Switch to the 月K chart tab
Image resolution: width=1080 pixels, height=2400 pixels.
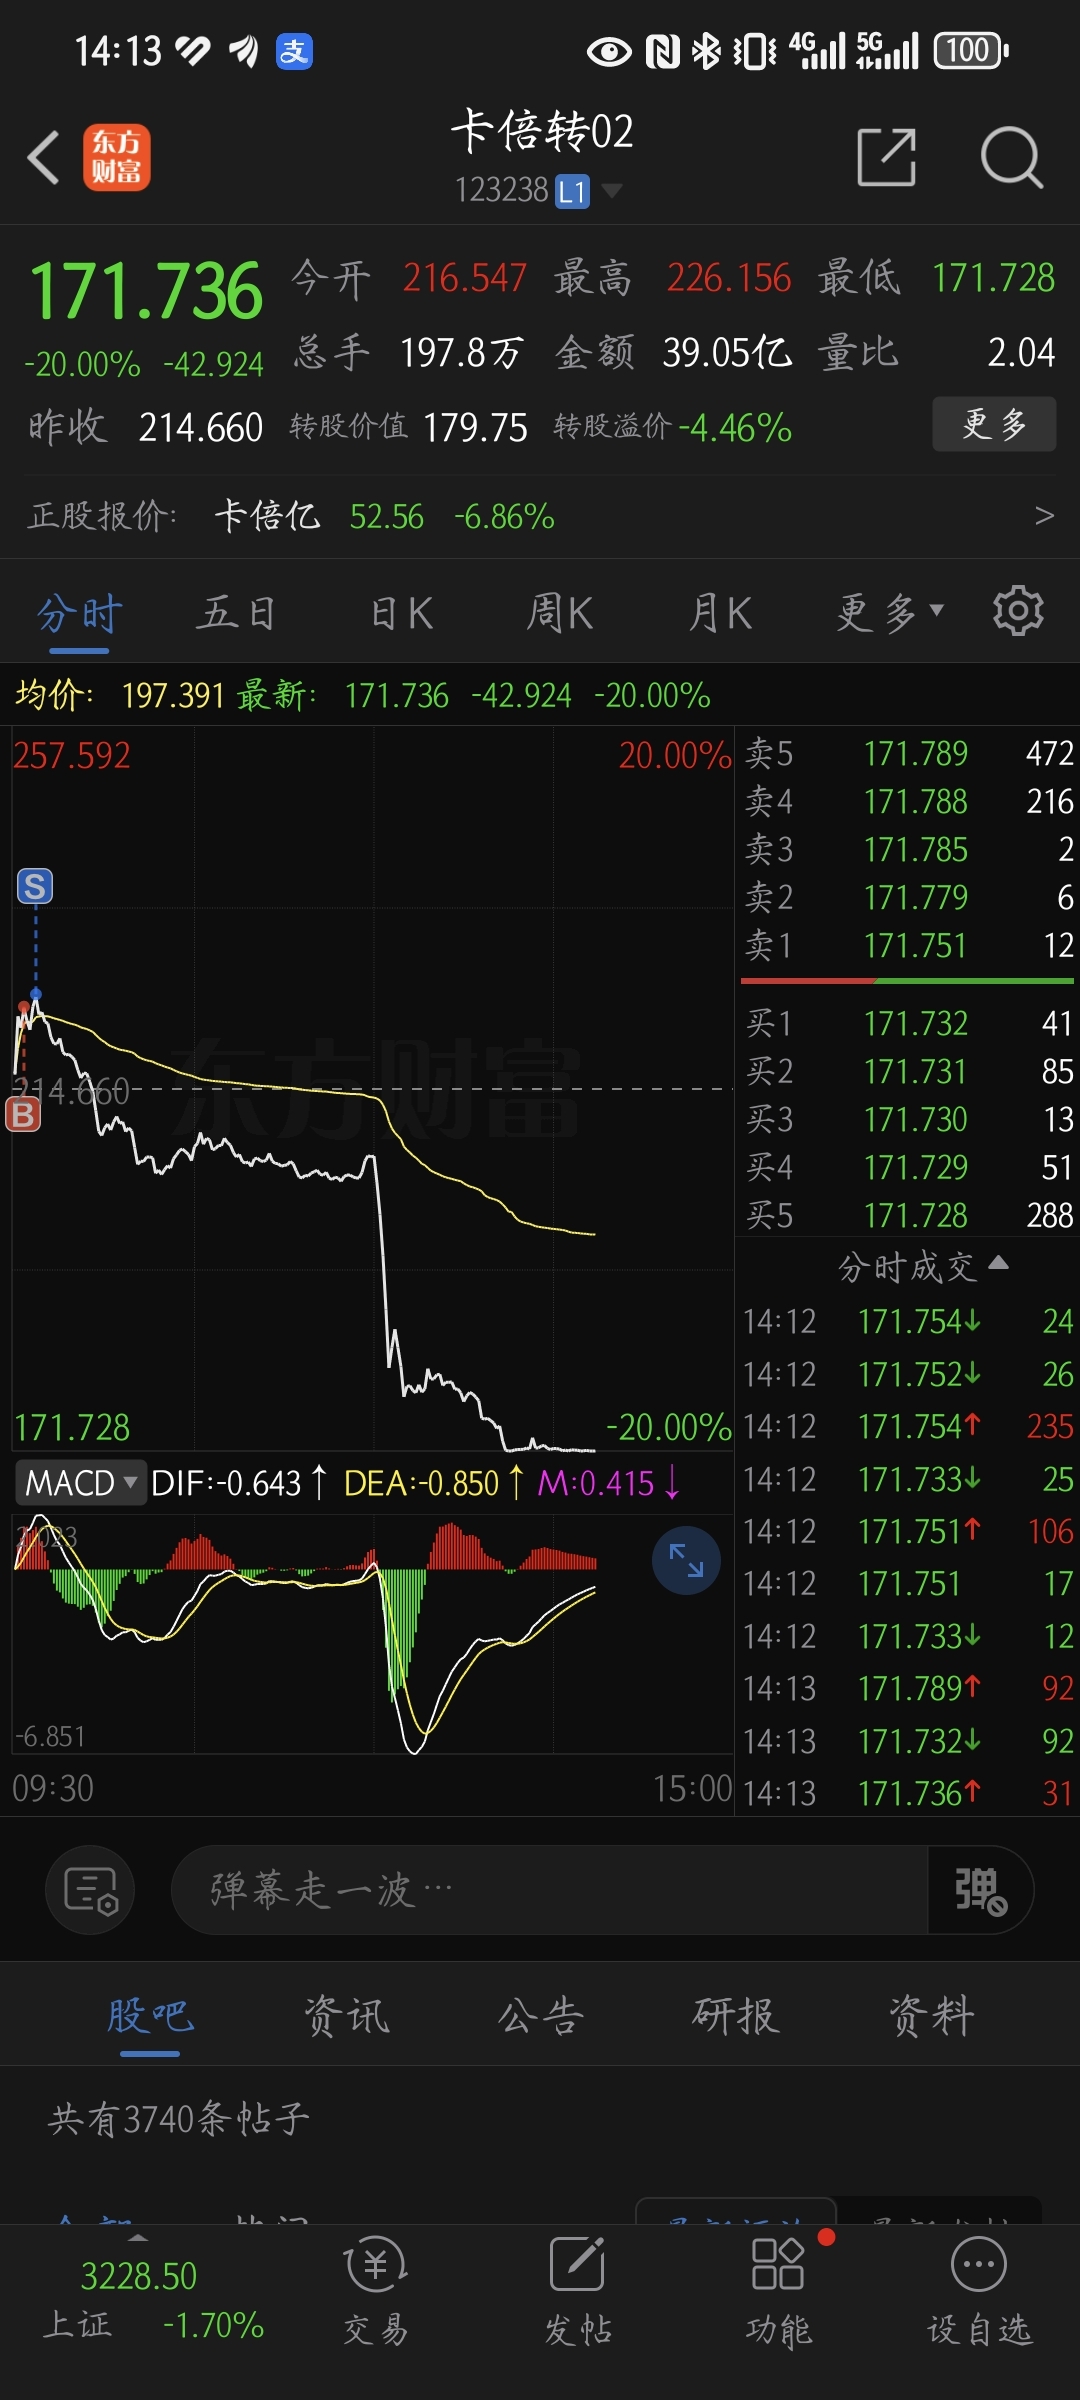[720, 613]
